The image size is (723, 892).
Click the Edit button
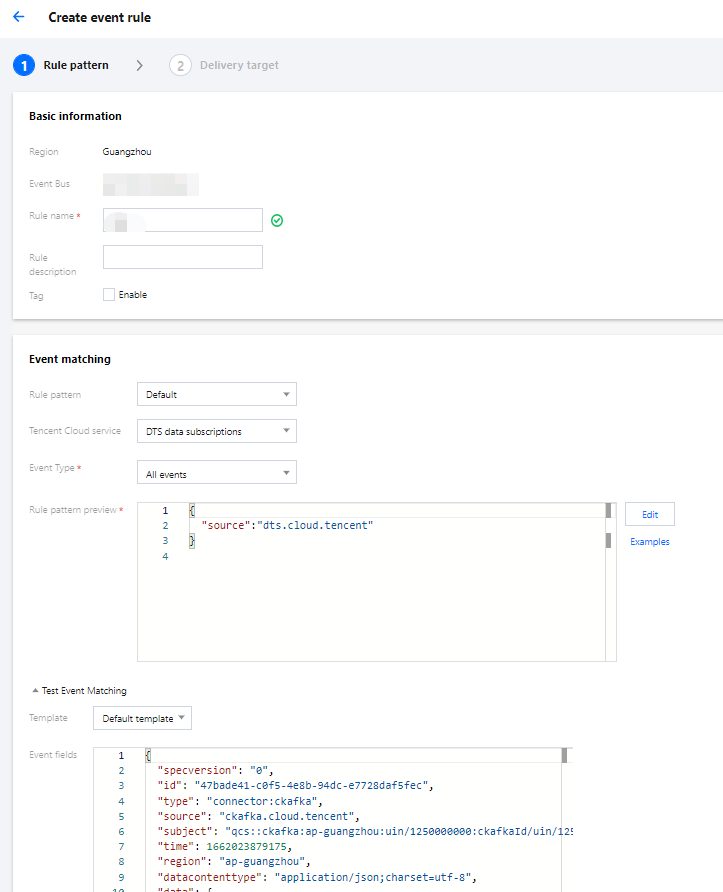pyautogui.click(x=650, y=514)
